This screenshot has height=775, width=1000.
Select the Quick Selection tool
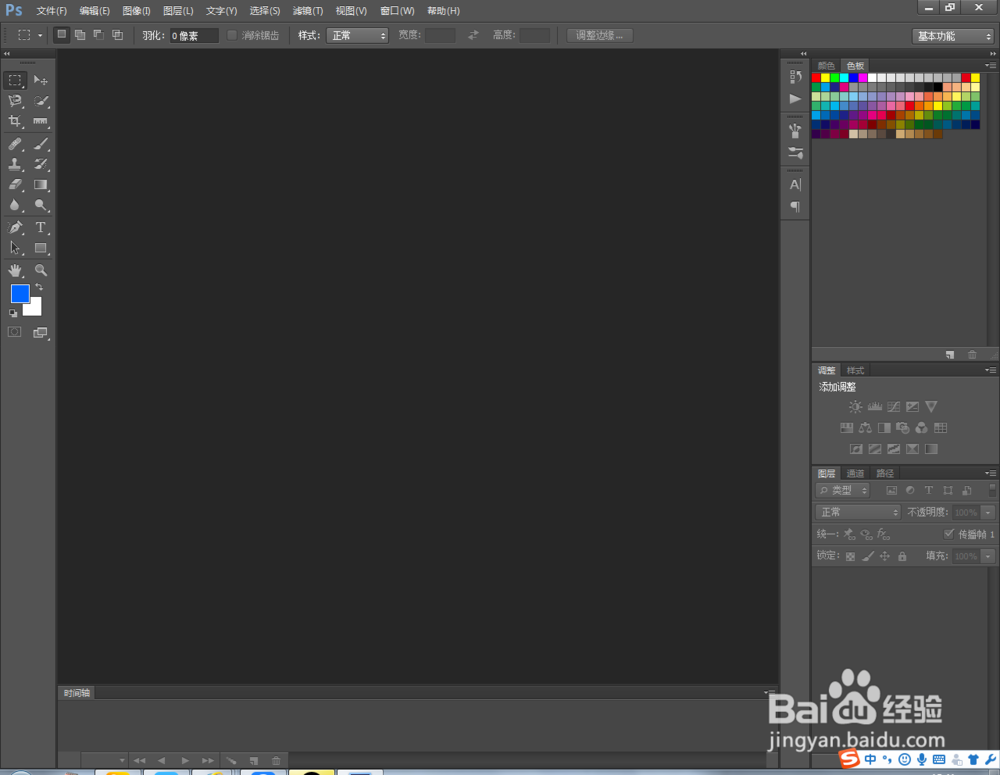(x=41, y=101)
